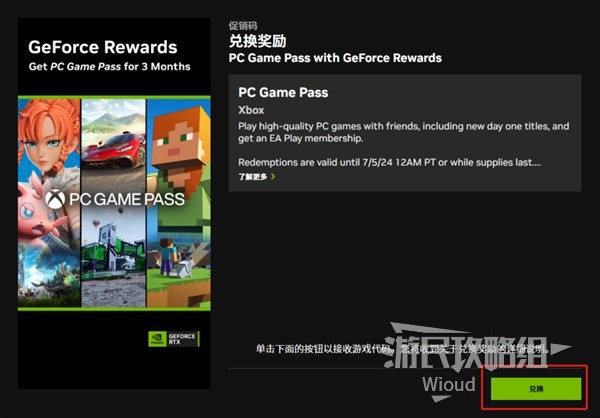The height and width of the screenshot is (418, 600).
Task: Click the Xbox publisher label
Action: coord(251,110)
